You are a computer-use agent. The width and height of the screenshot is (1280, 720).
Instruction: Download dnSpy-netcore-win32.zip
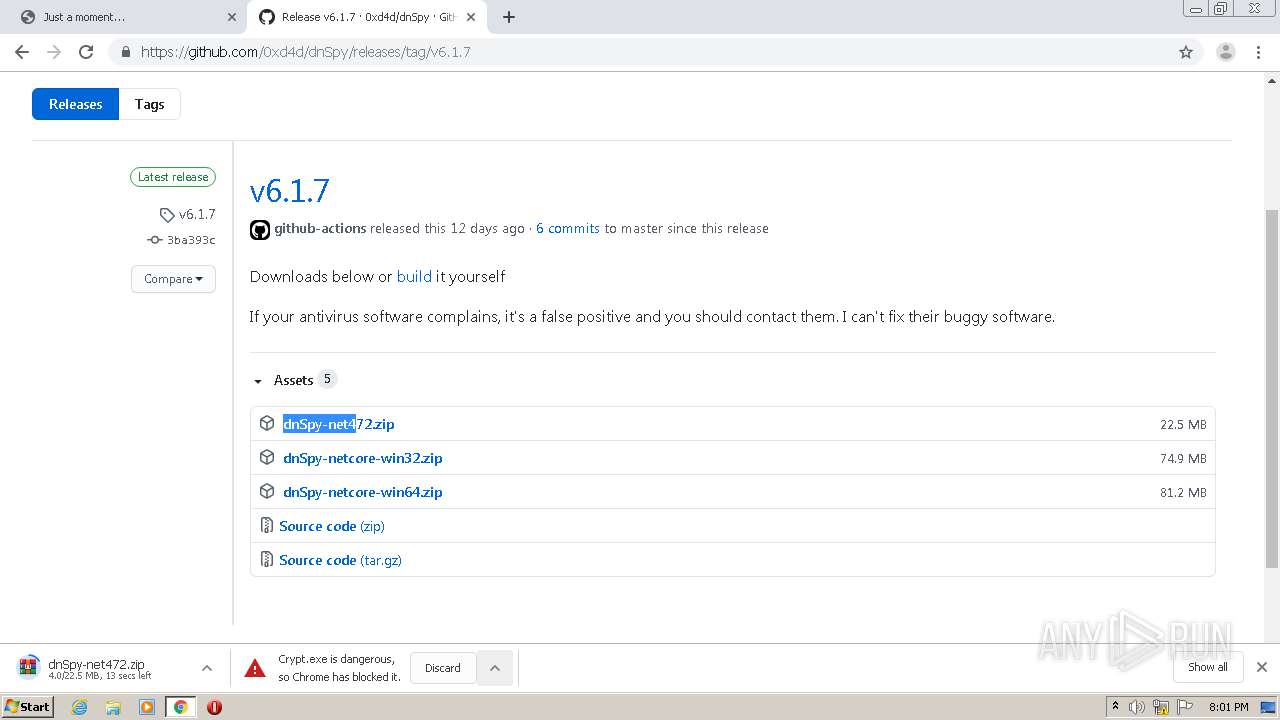(x=363, y=458)
